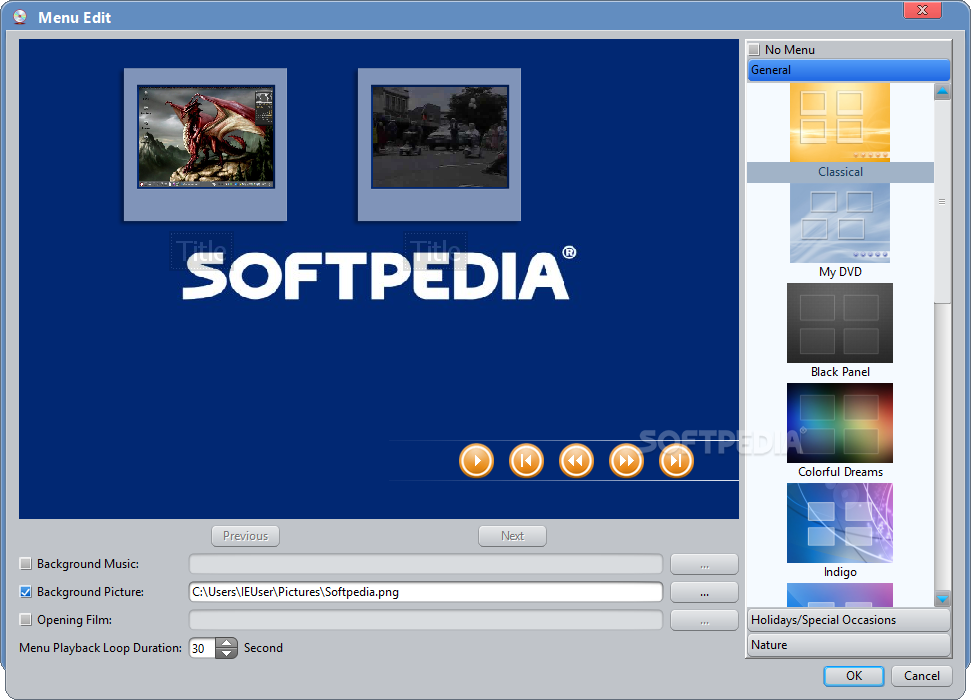
Task: Click the skip-to-first orange button in preview
Action: pos(526,461)
